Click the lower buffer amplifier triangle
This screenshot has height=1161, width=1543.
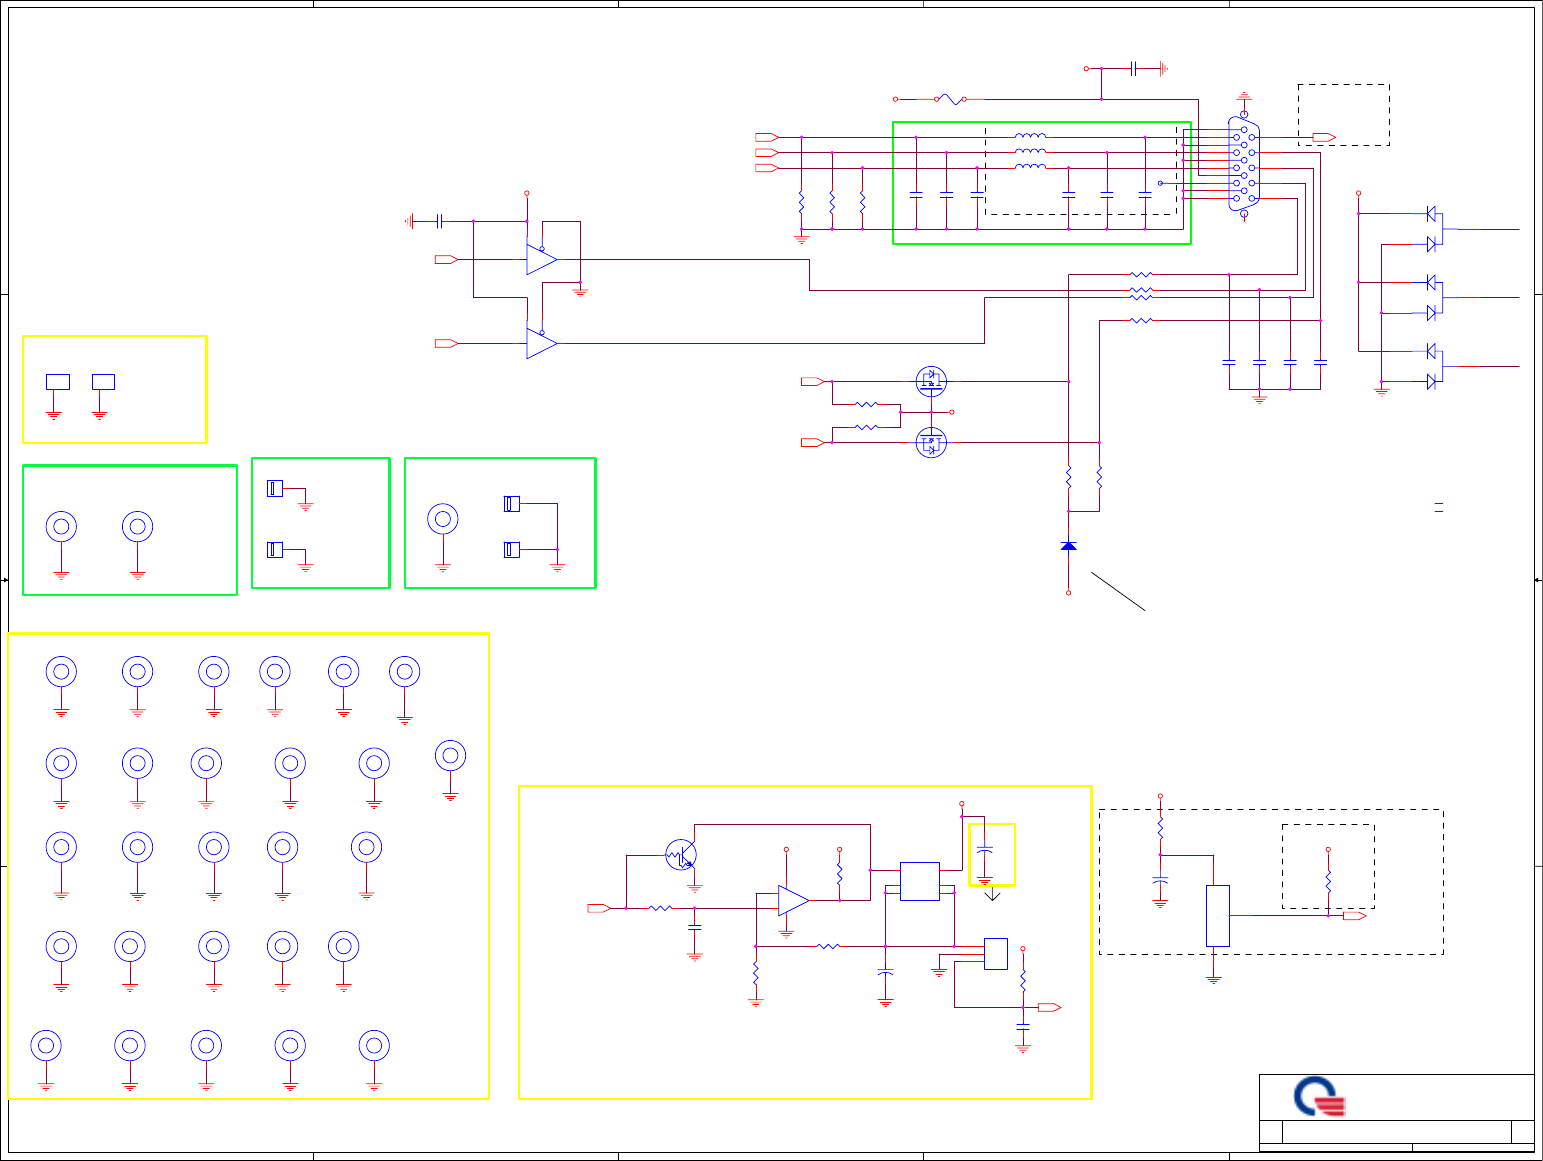[x=541, y=343]
